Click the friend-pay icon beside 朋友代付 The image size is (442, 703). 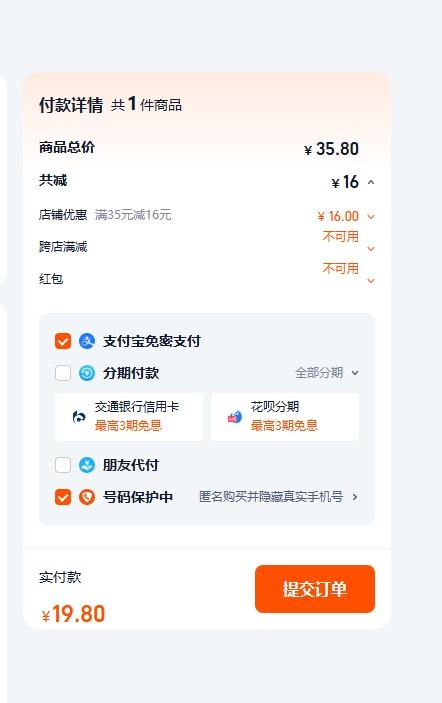pyautogui.click(x=87, y=465)
